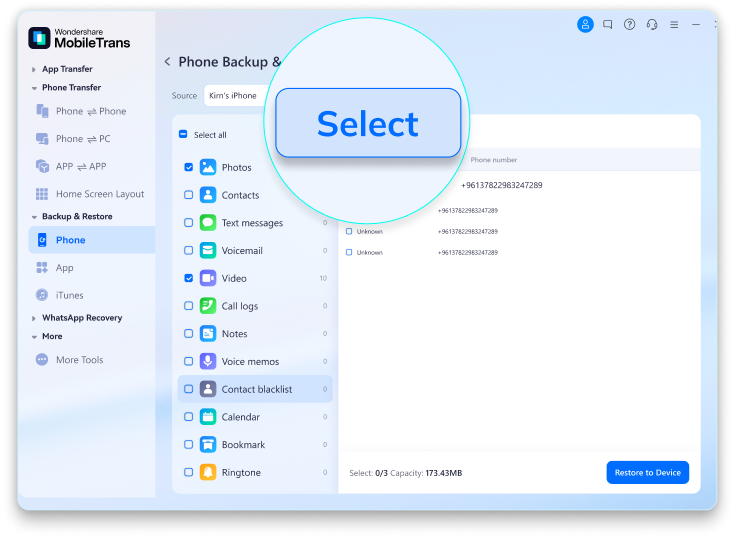Collapse the Phone Transfer section
The height and width of the screenshot is (539, 735).
pos(34,88)
